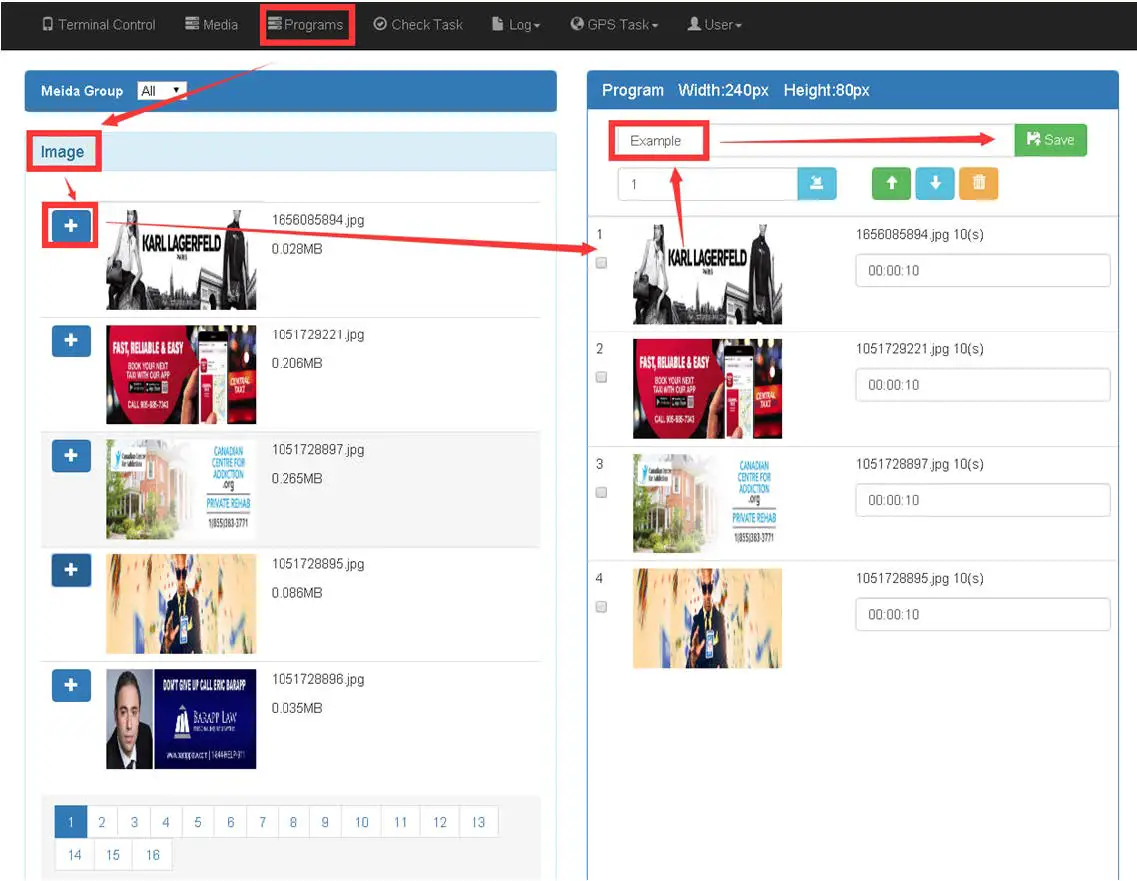
Task: Select the Image tab
Action: [62, 152]
